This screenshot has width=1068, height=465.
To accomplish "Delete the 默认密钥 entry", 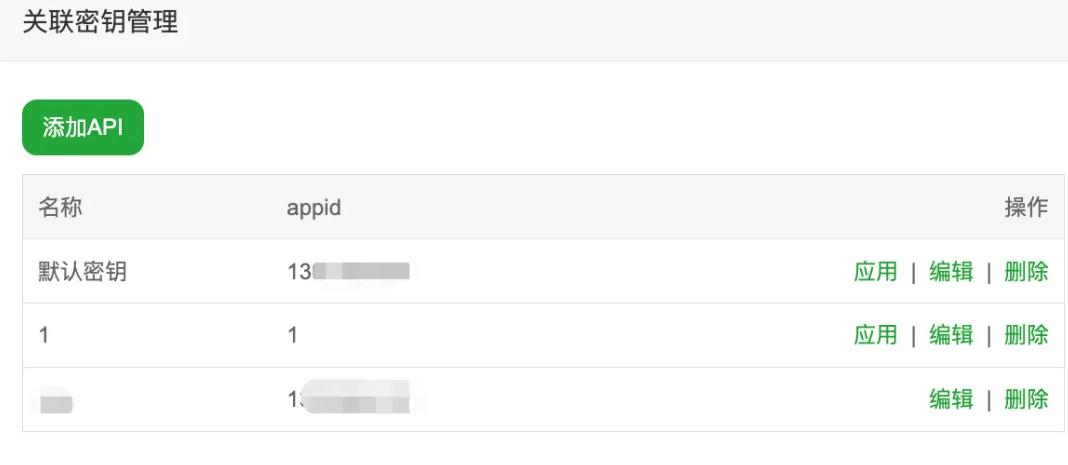I will pos(1026,271).
